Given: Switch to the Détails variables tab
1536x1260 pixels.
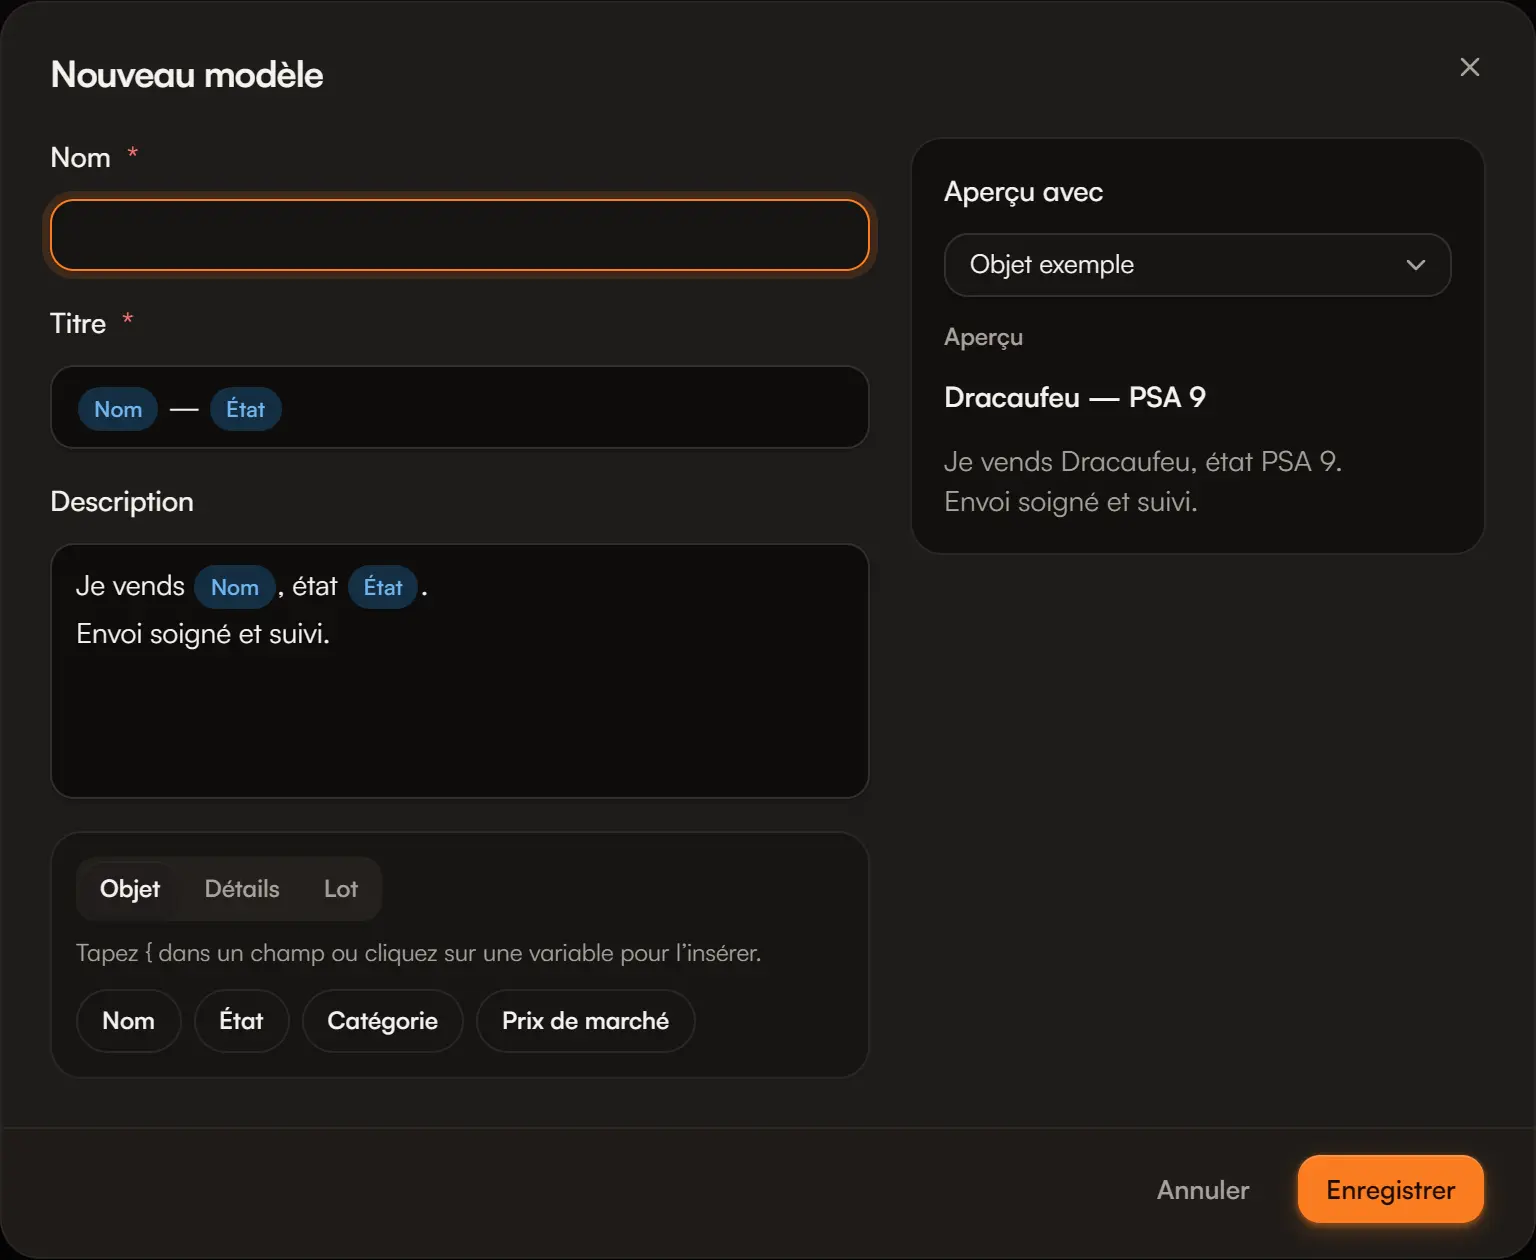Looking at the screenshot, I should coord(242,889).
